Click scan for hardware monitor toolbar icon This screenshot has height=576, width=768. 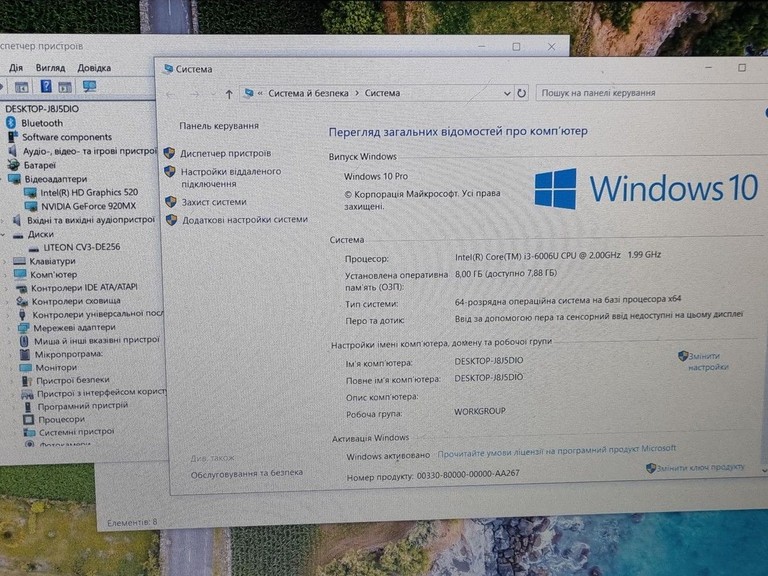(x=89, y=87)
